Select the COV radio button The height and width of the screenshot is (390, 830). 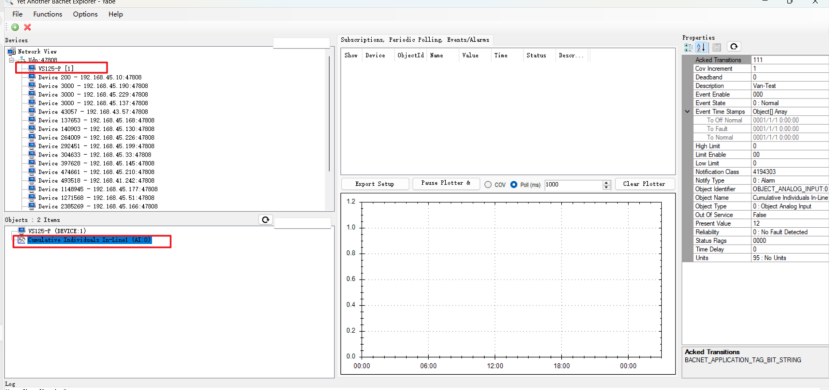488,185
